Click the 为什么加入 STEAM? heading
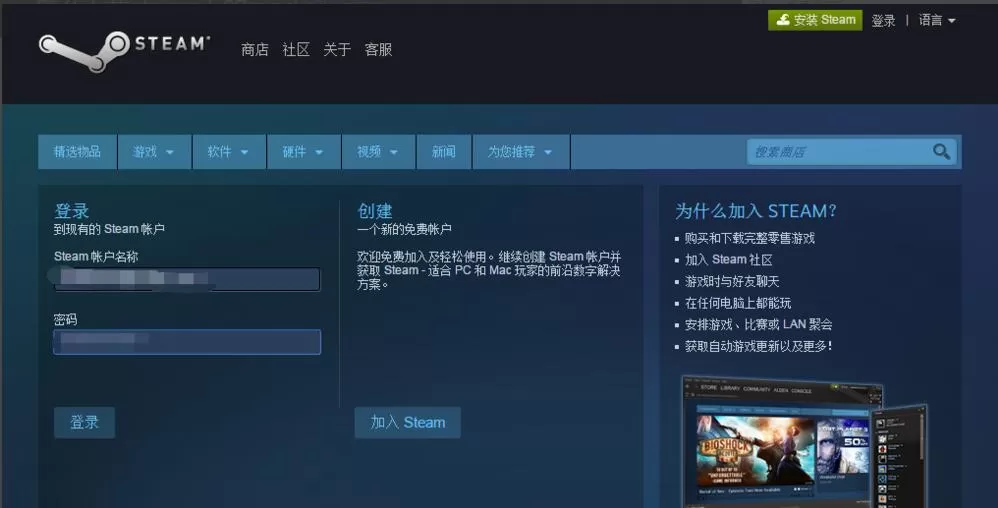This screenshot has height=508, width=998. pos(756,211)
